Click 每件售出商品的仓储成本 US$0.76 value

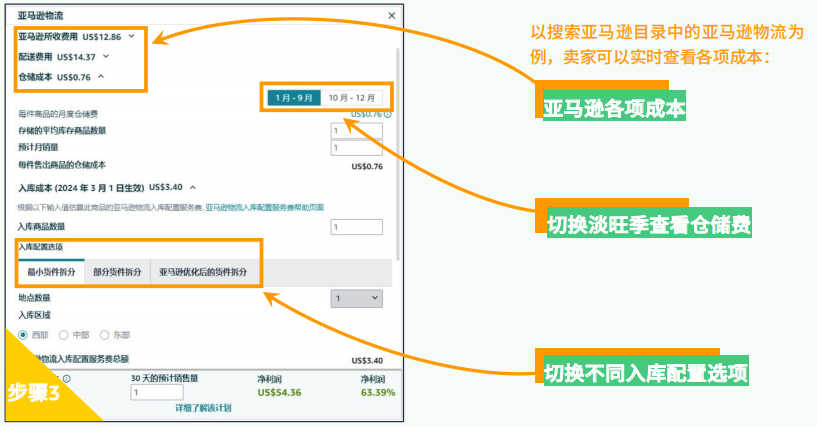point(367,167)
